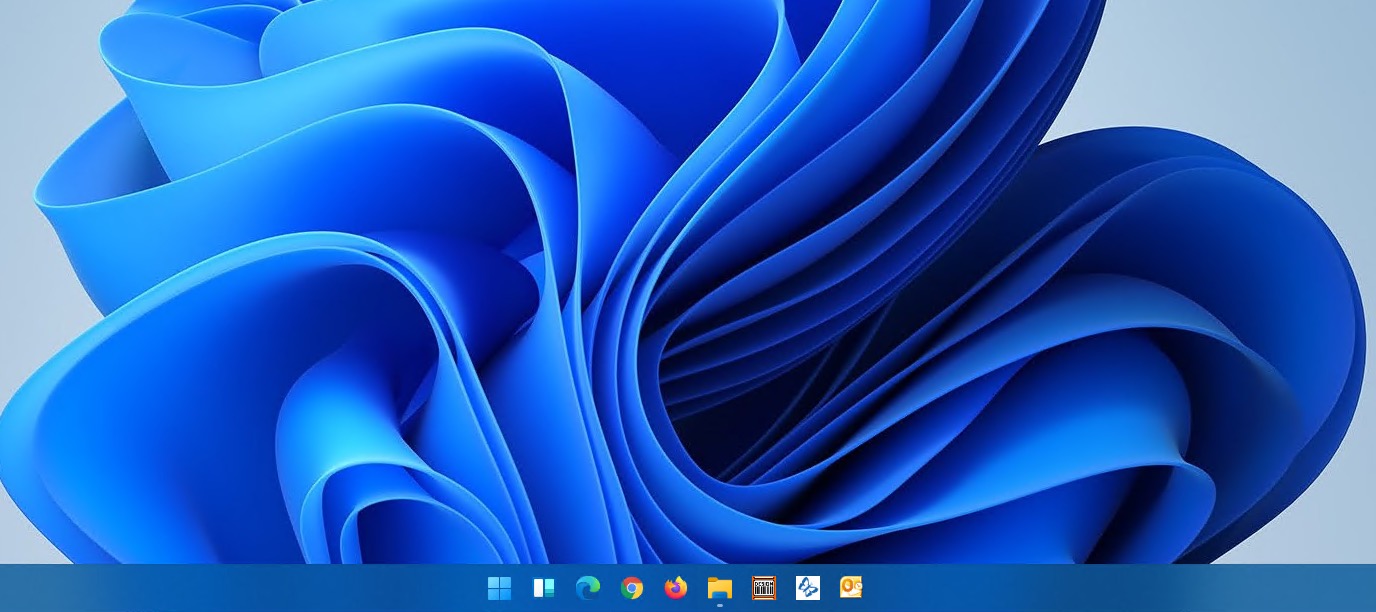
Task: Open the Windows Start menu
Action: point(499,588)
